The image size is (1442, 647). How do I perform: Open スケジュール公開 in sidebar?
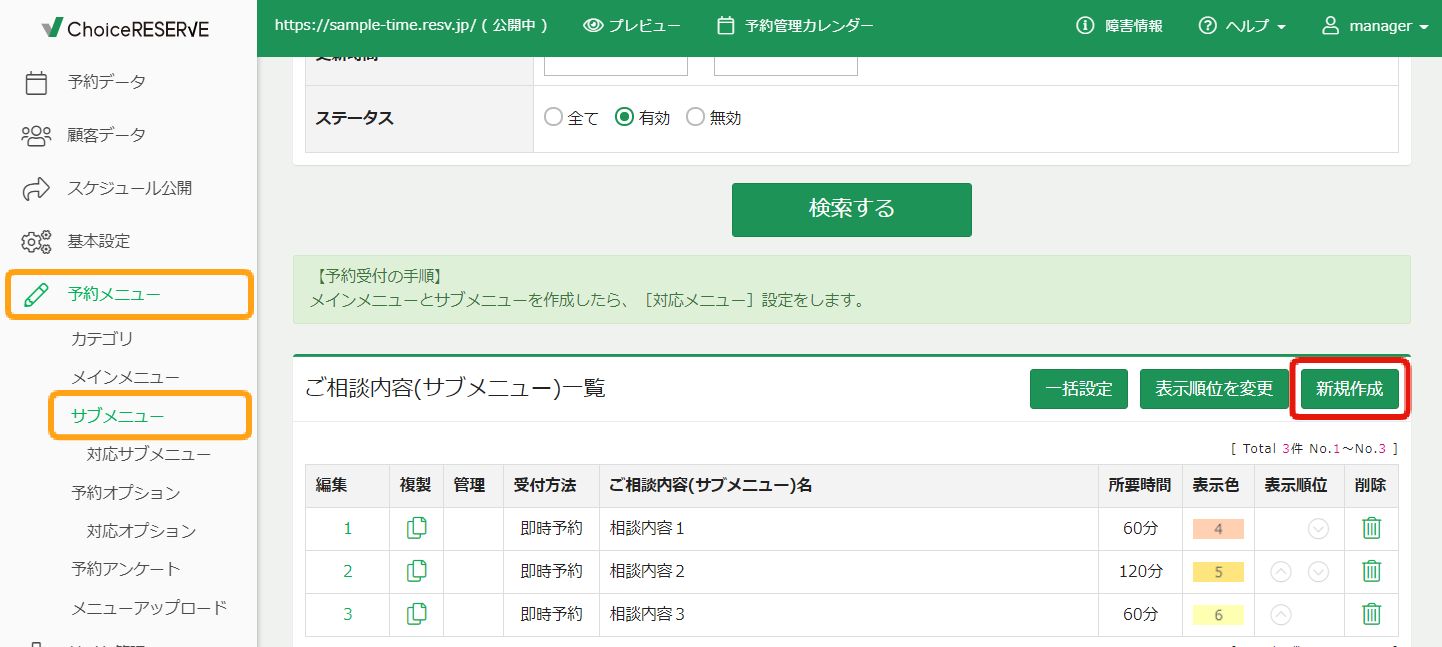point(130,188)
